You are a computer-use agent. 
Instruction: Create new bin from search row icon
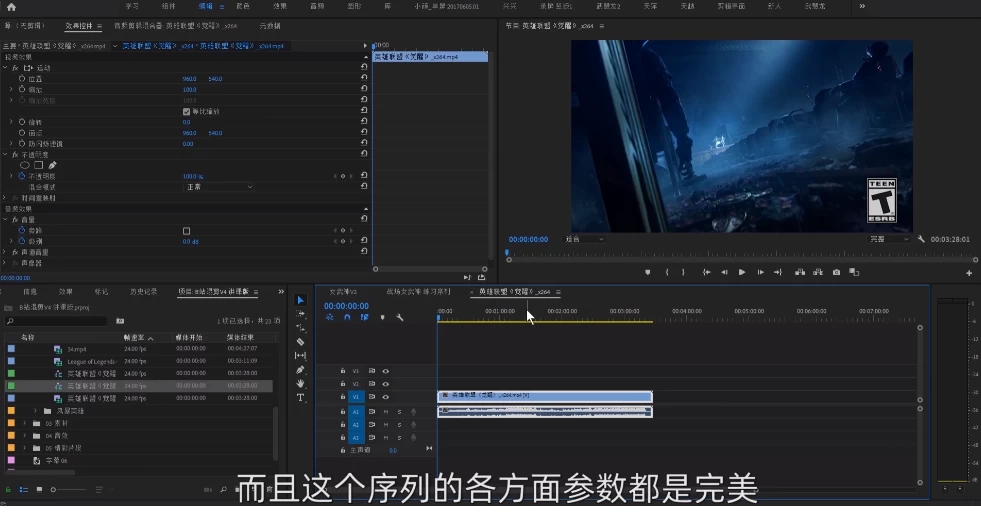119,321
